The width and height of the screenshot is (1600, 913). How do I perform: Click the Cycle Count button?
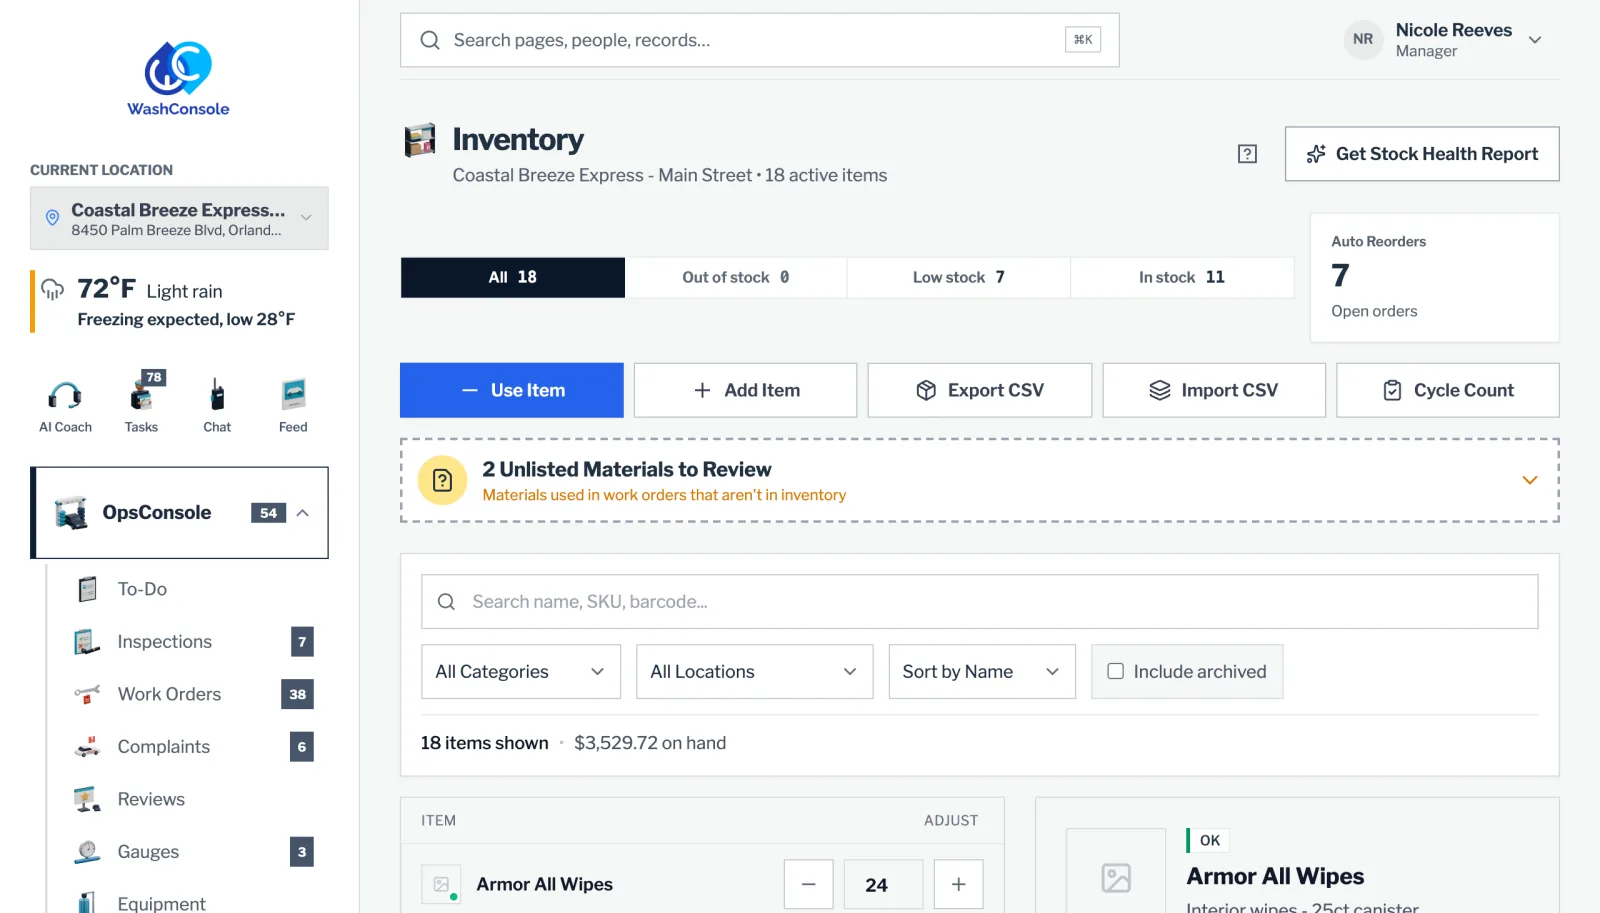(x=1448, y=390)
